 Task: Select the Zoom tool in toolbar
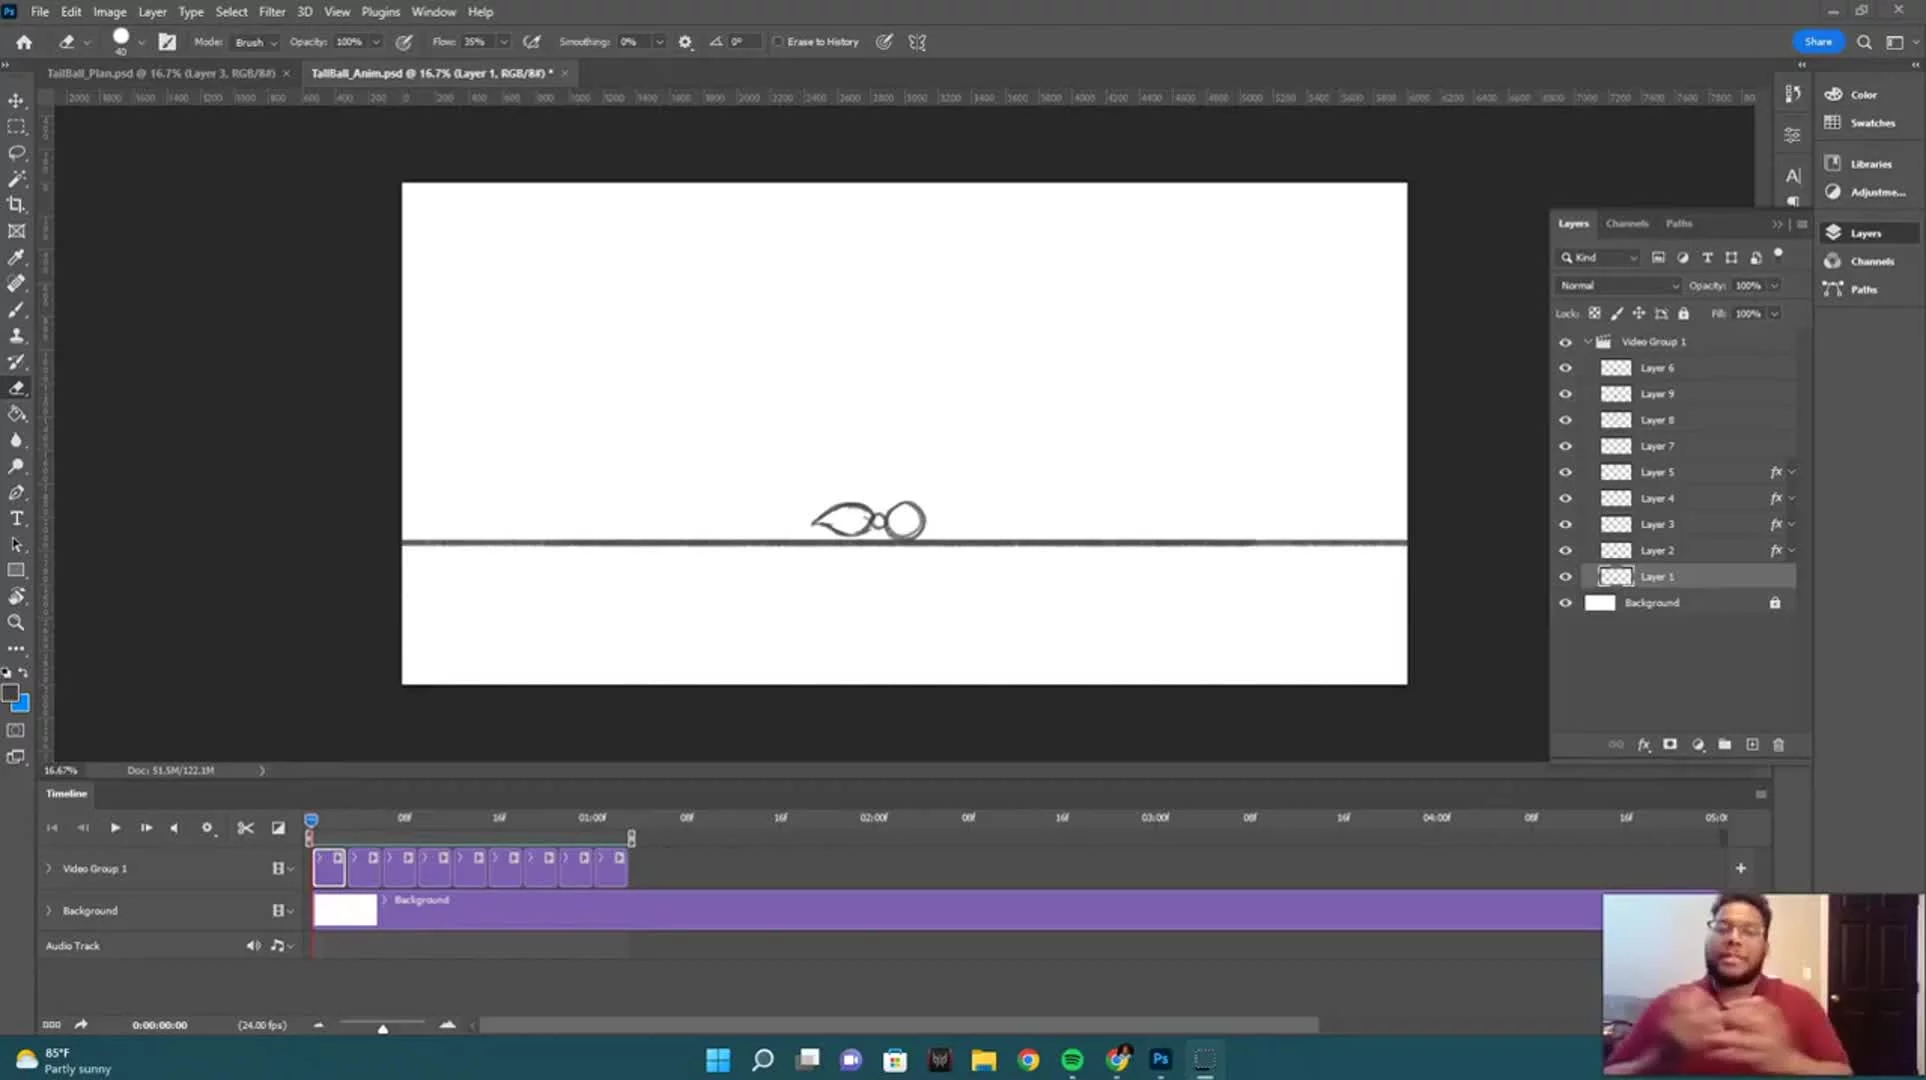tap(17, 622)
